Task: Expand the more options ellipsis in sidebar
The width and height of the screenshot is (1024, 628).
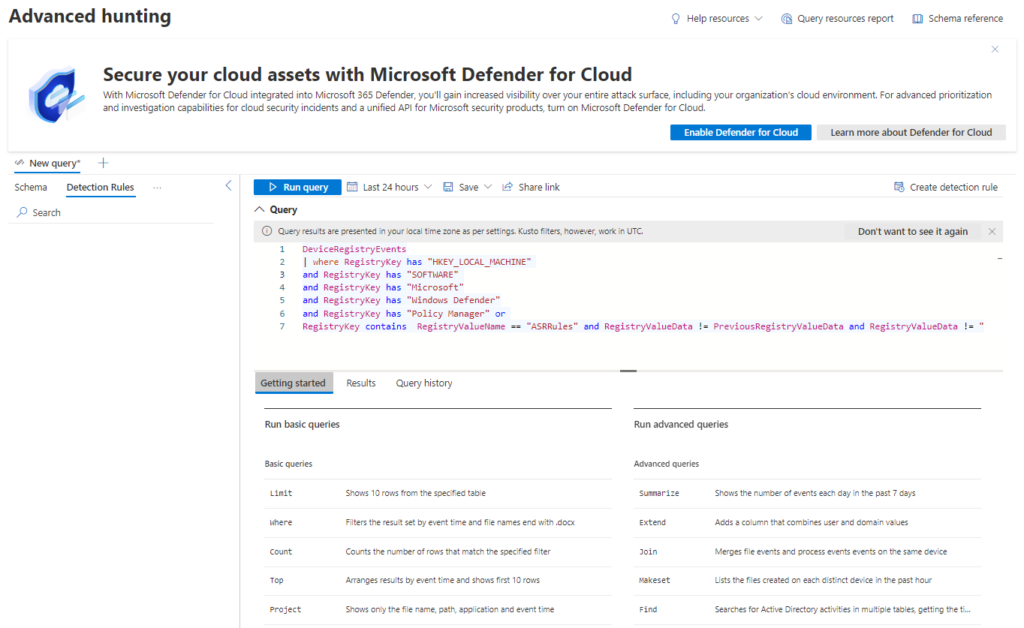Action: 156,187
